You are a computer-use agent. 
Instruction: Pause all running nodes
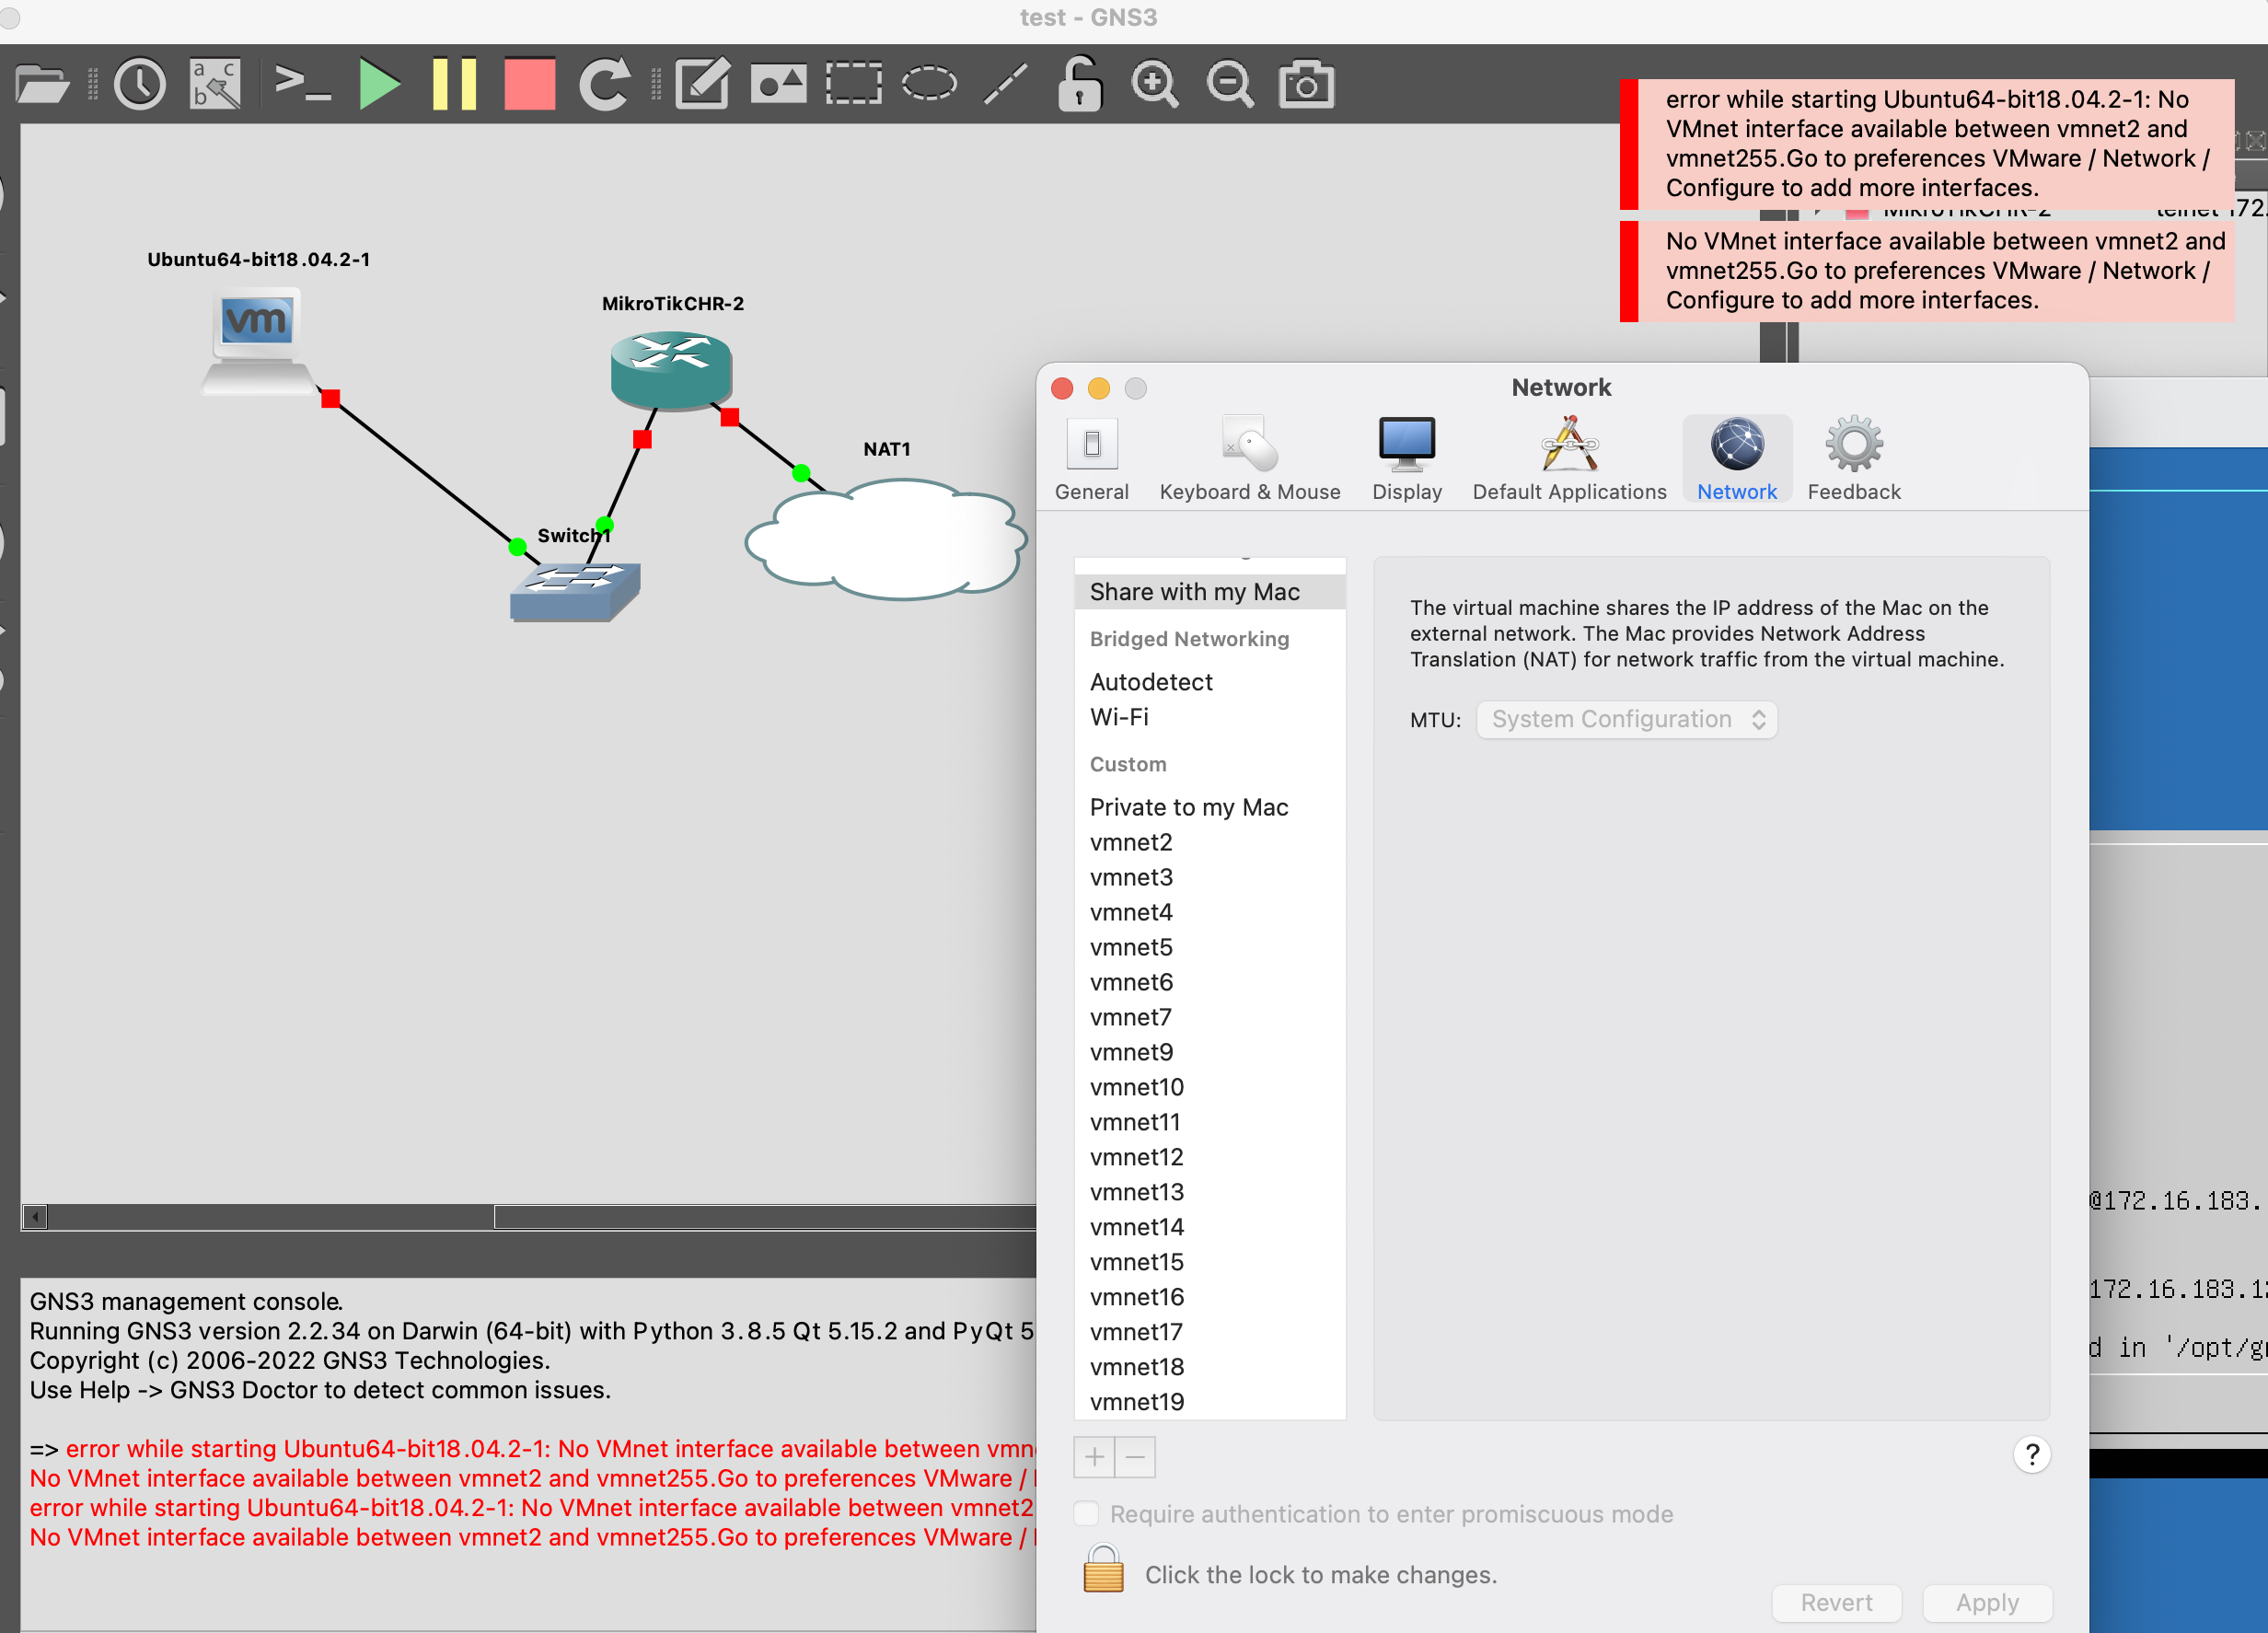(455, 84)
